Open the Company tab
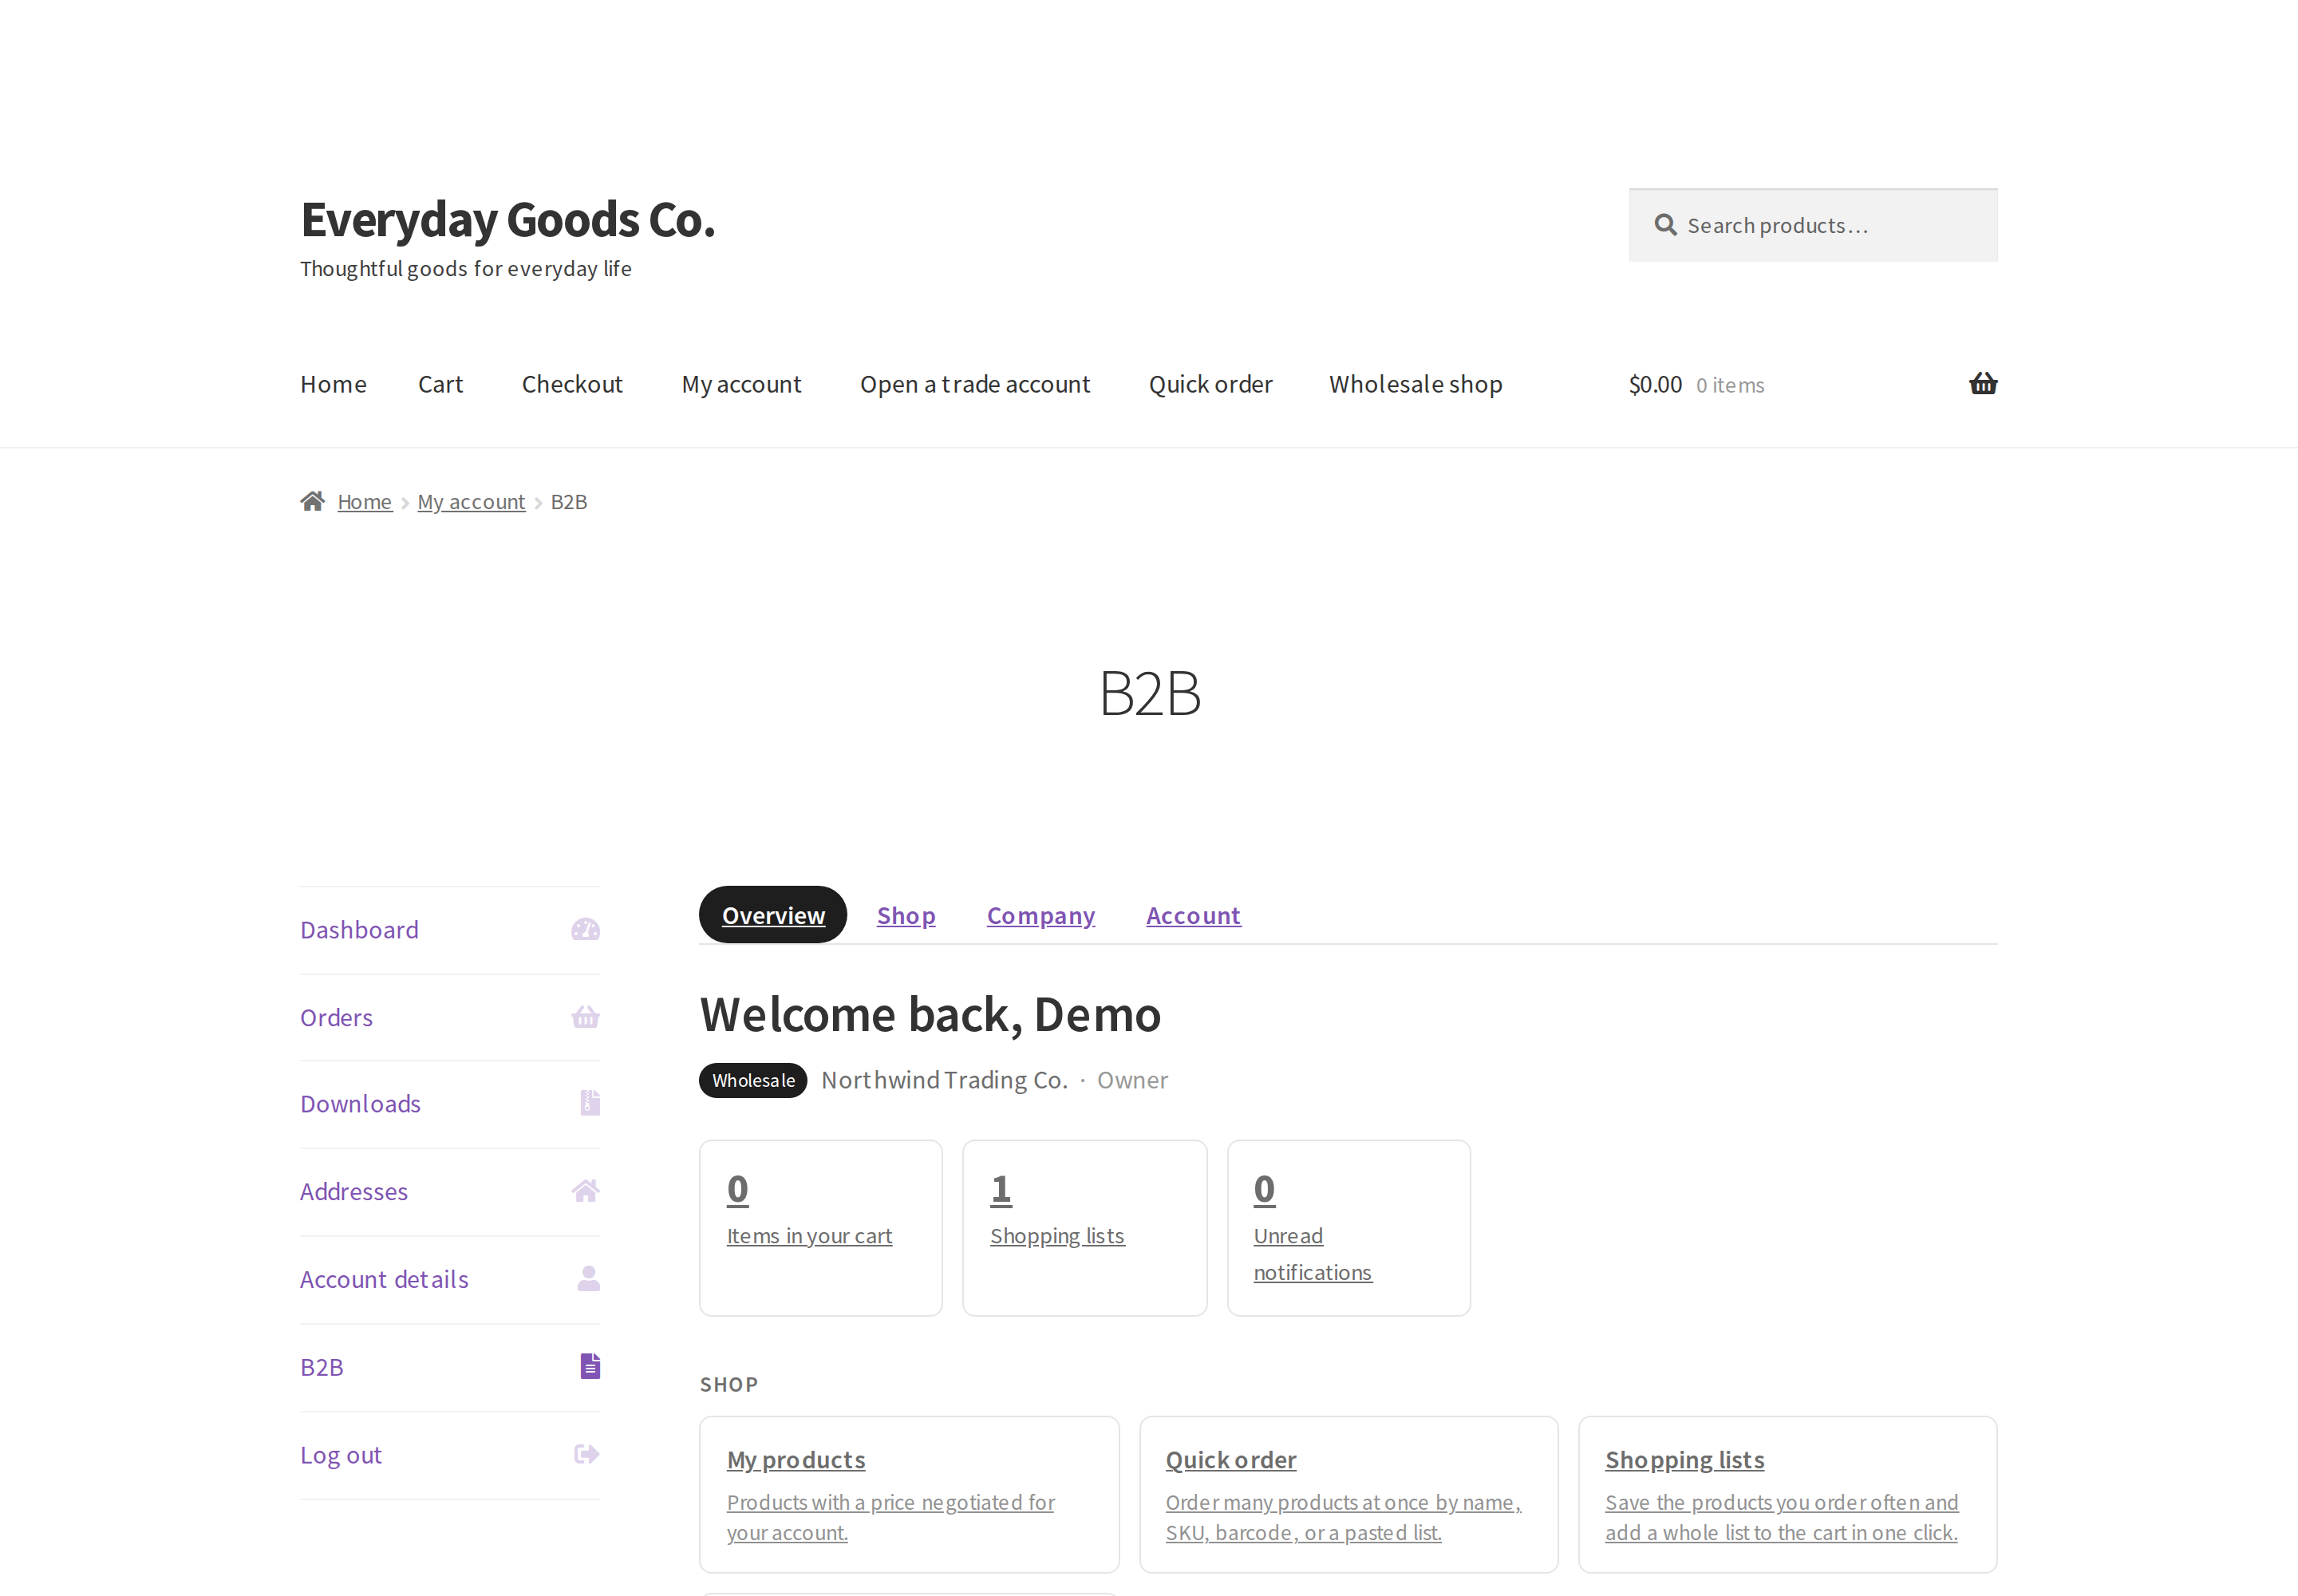Screen dimensions: 2298x1596 click(1041, 915)
